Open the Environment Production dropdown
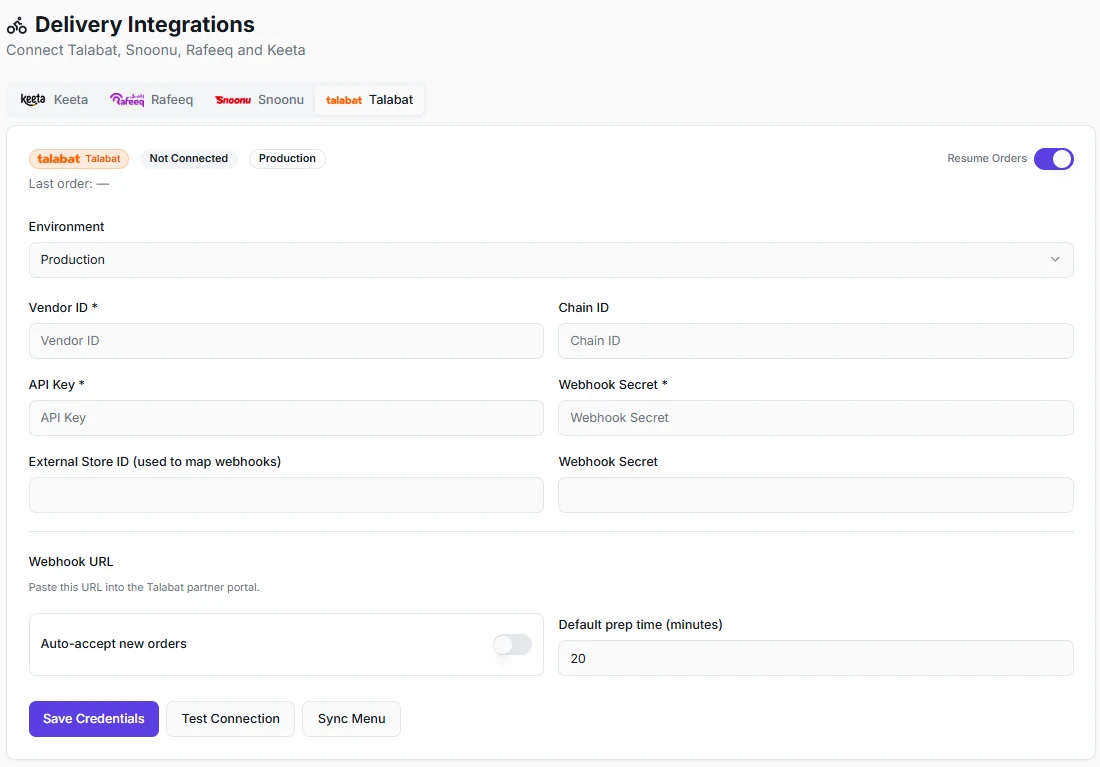Screen dimensions: 1100x767 551,260
